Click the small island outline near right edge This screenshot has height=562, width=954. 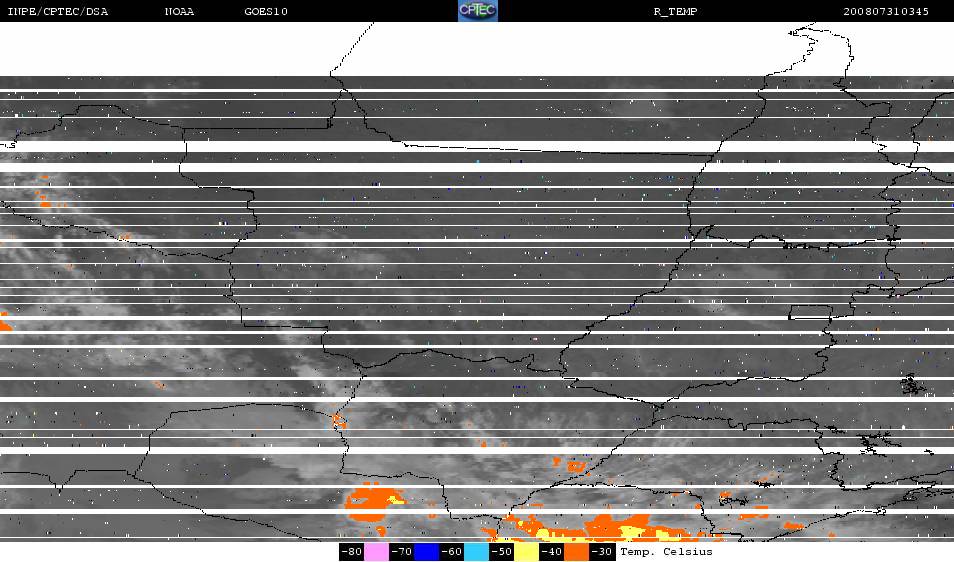(x=911, y=383)
